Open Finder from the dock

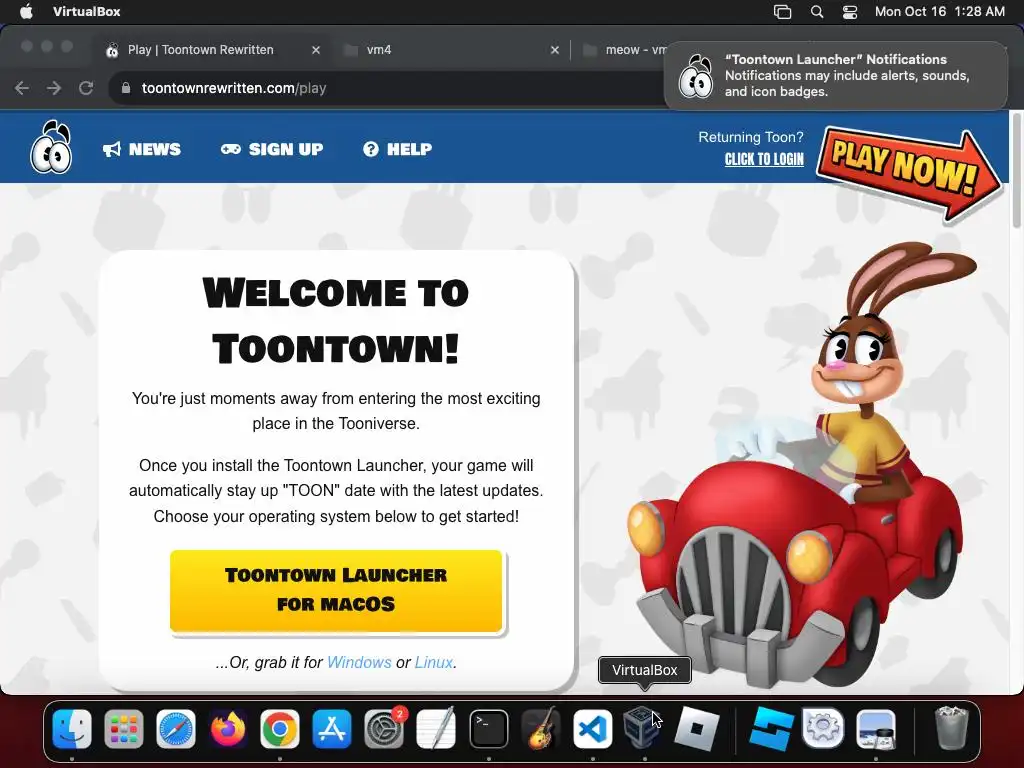pyautogui.click(x=72, y=729)
